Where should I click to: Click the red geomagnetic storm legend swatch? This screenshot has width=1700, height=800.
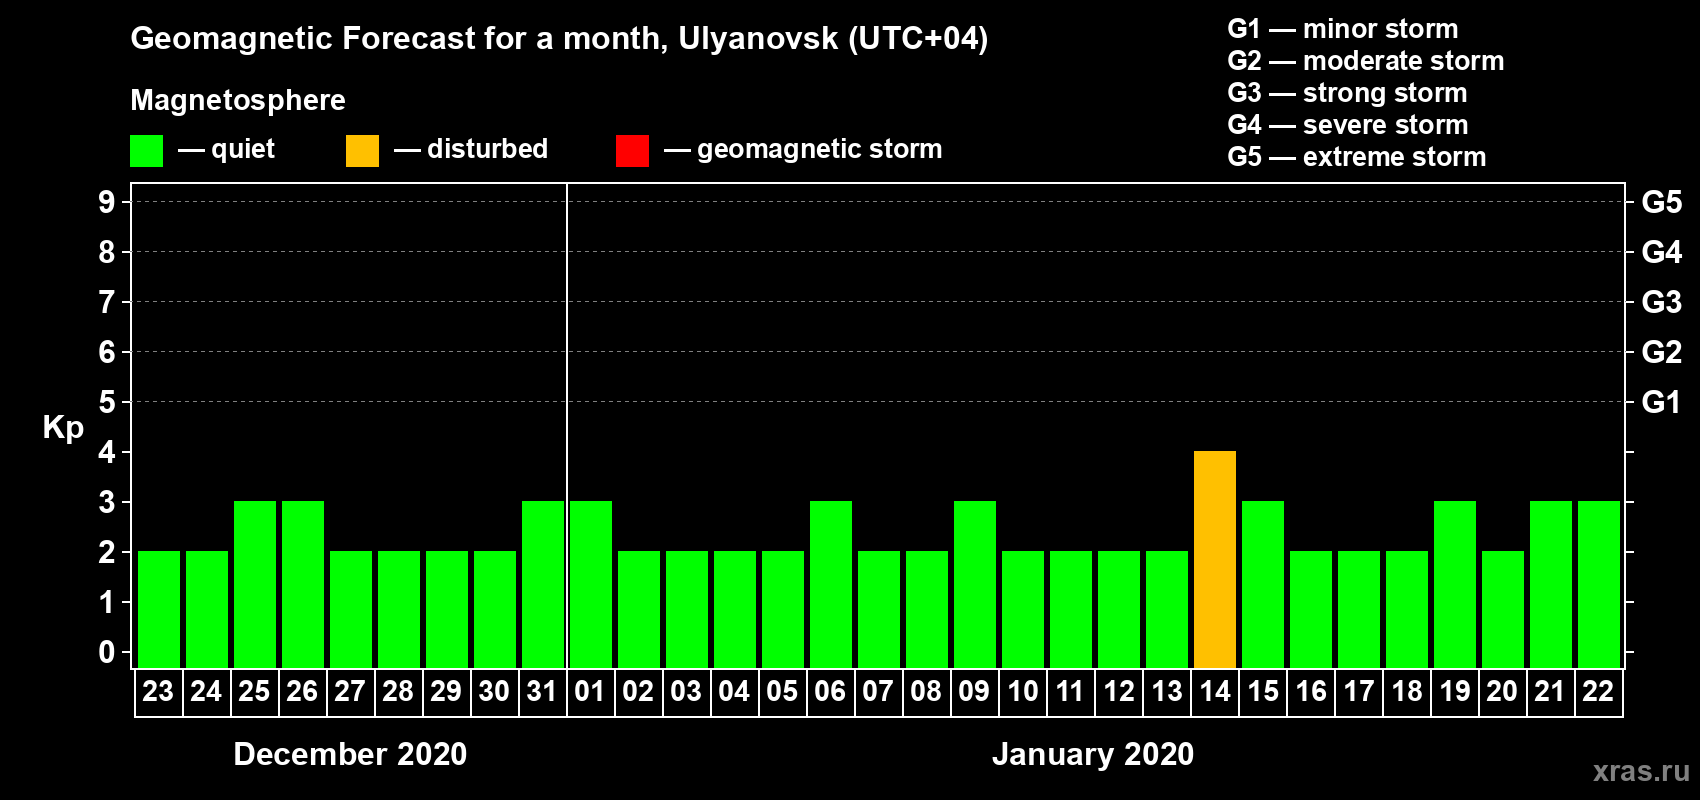click(632, 150)
